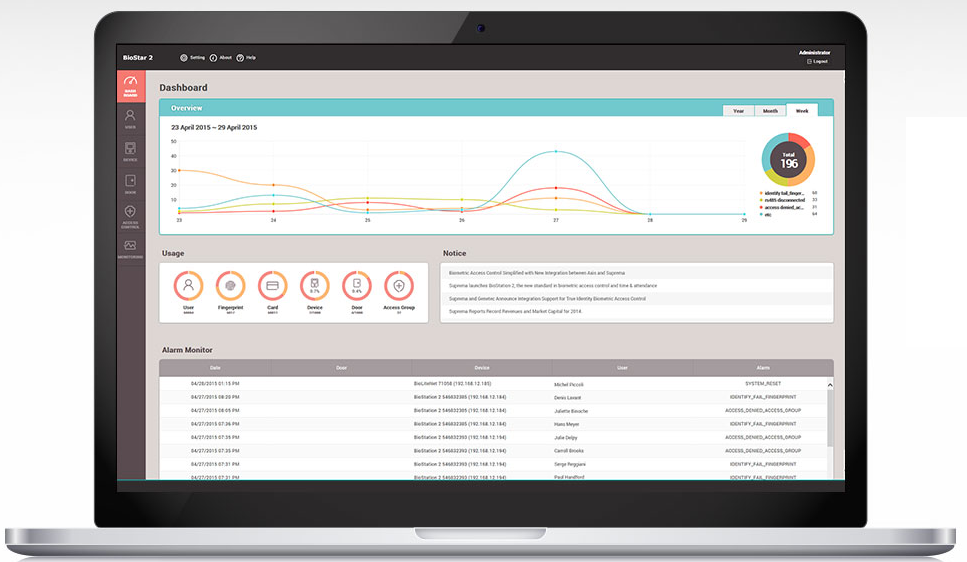
Task: Select the Door sidebar icon
Action: tap(130, 183)
